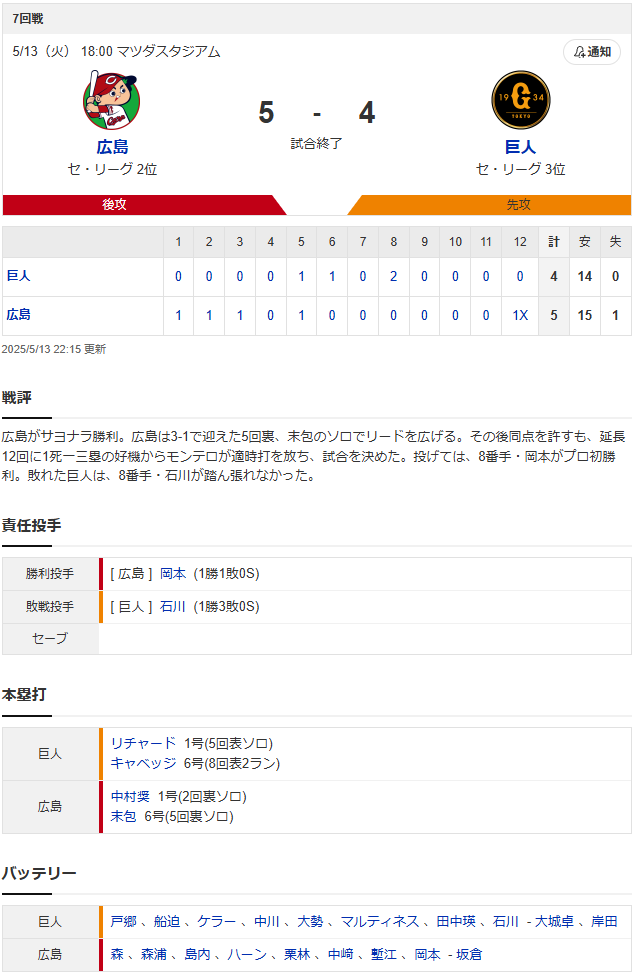Open home run hitter キャベッジ link
Viewport: 634px width, 974px height.
coord(143,763)
